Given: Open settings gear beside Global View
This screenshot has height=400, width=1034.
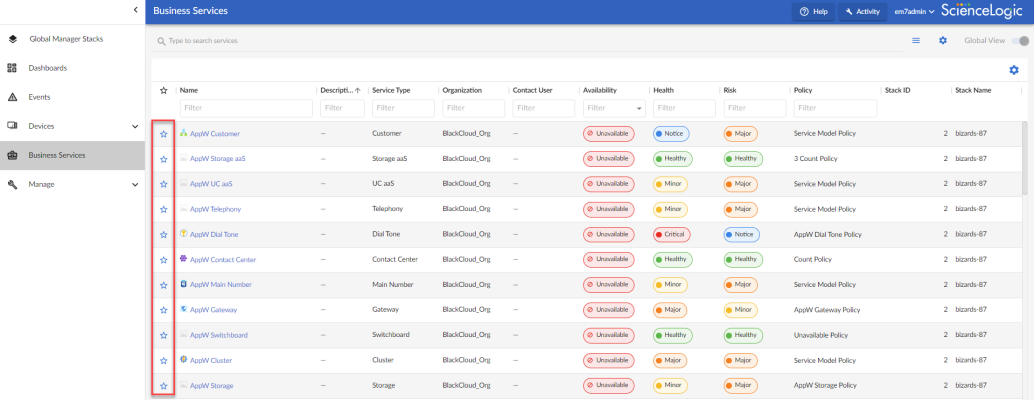Looking at the screenshot, I should coord(943,40).
